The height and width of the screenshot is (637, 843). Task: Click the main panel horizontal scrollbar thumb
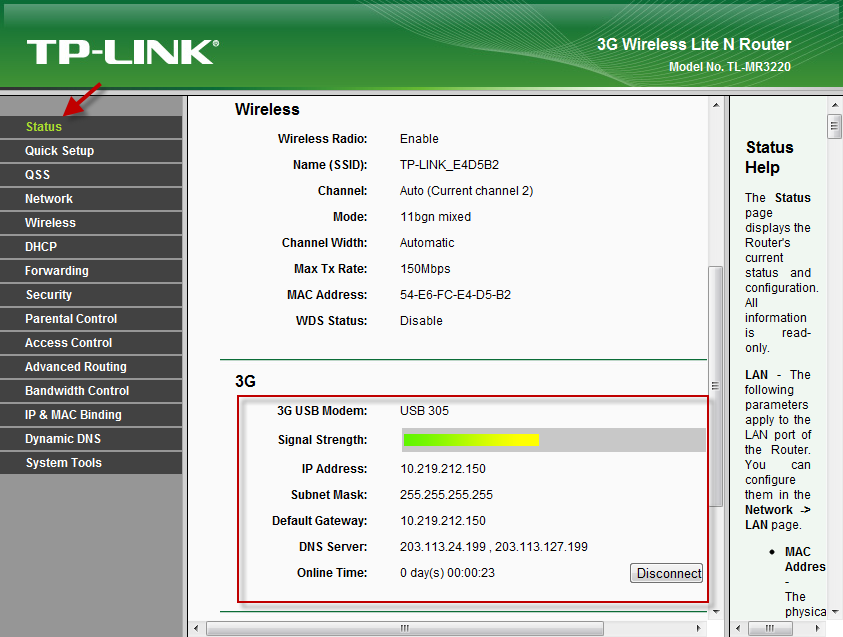pyautogui.click(x=405, y=628)
